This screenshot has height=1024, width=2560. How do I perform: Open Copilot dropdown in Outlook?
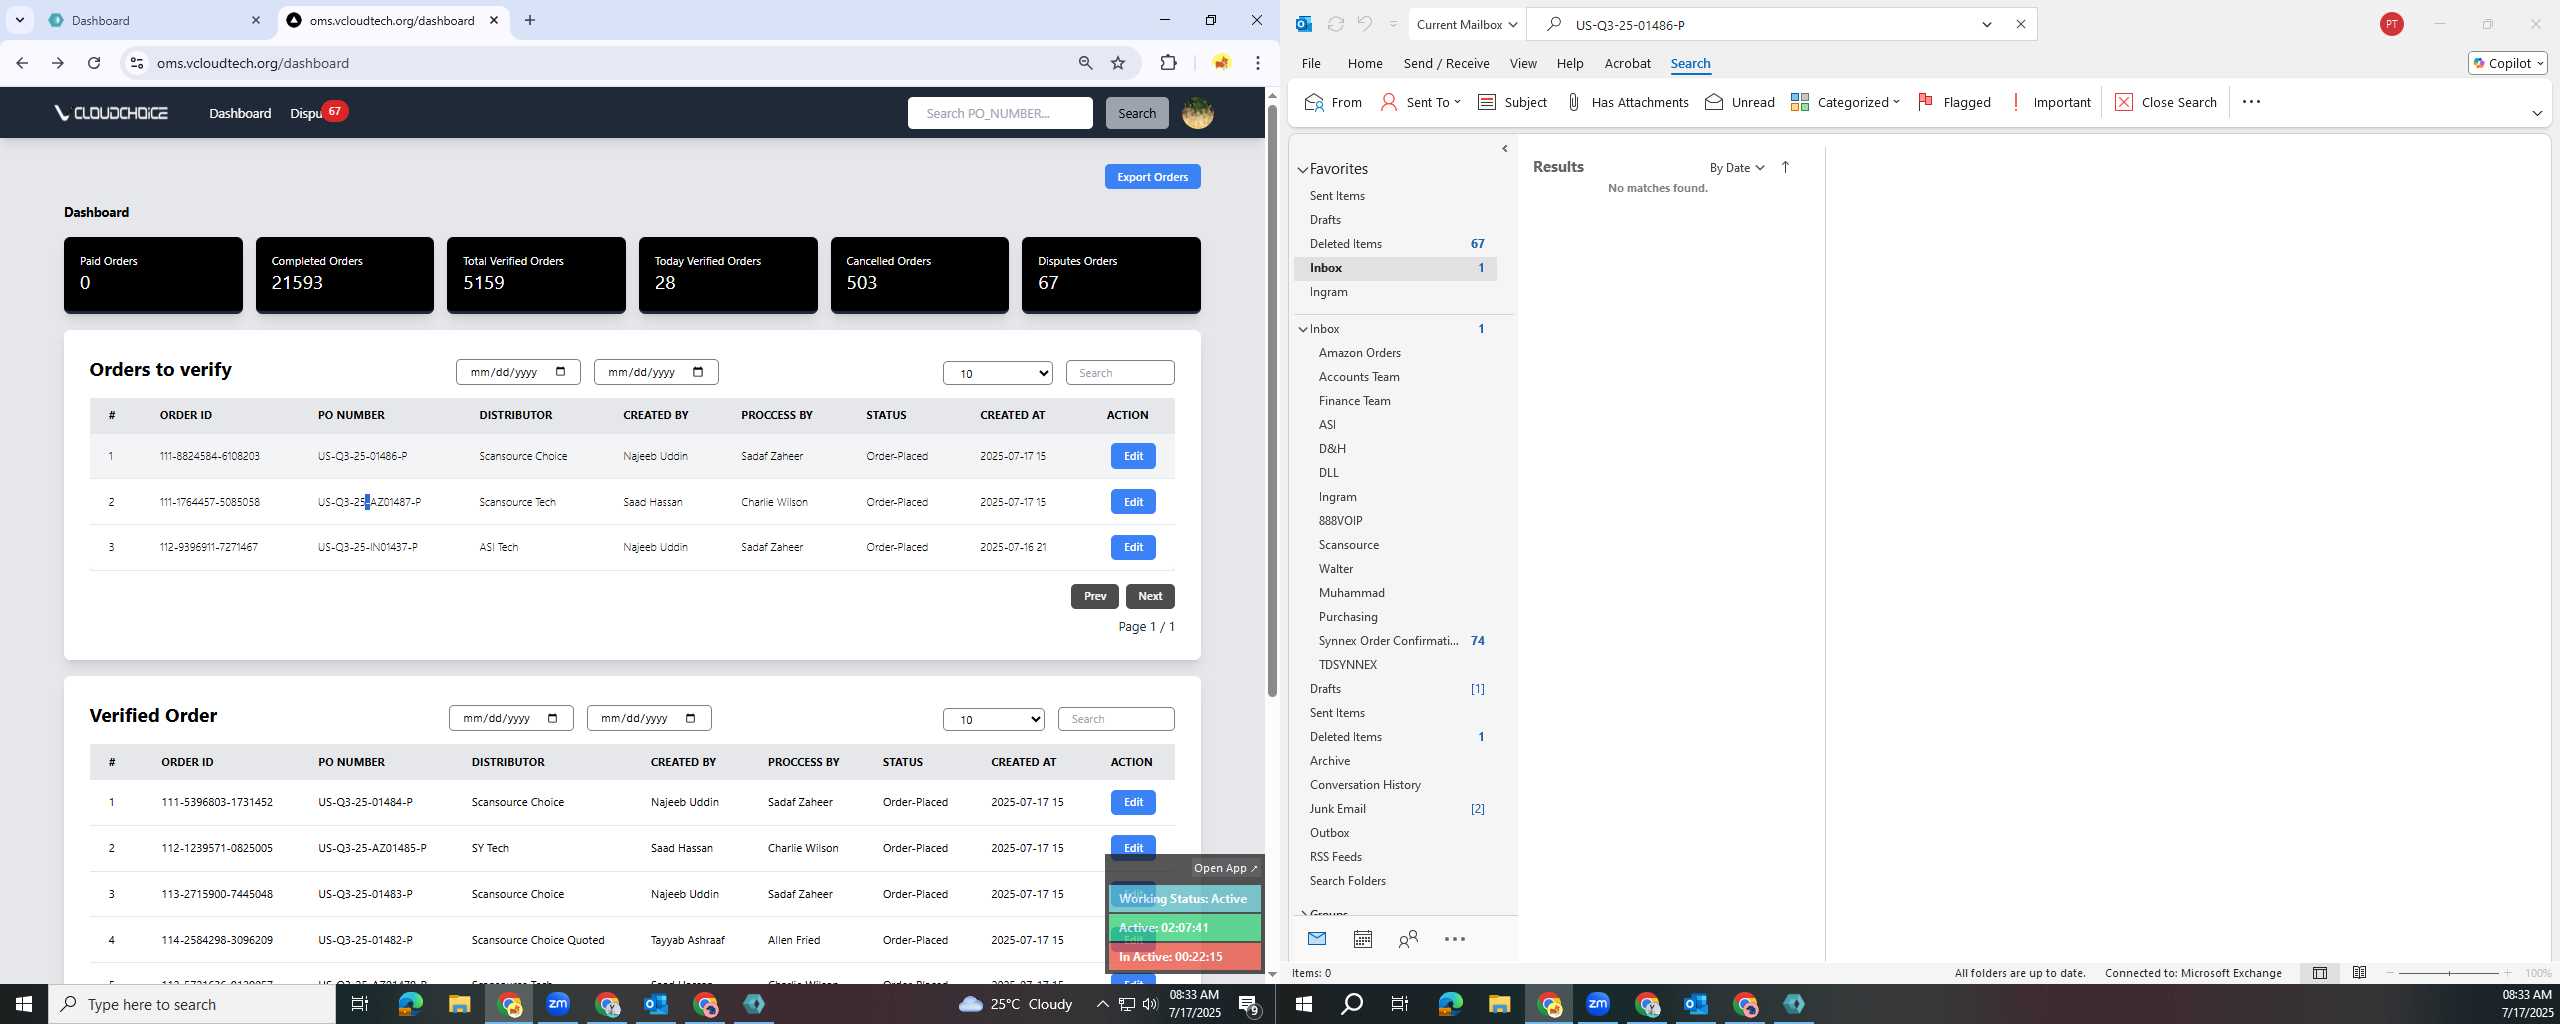pyautogui.click(x=2507, y=63)
